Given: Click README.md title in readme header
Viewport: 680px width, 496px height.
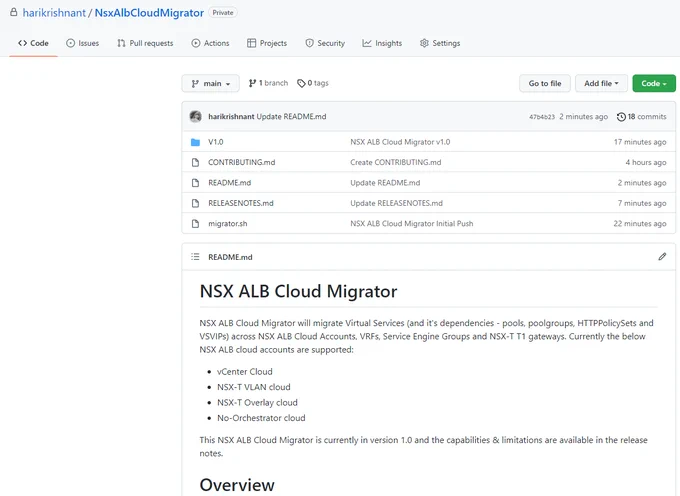Looking at the screenshot, I should 230,257.
